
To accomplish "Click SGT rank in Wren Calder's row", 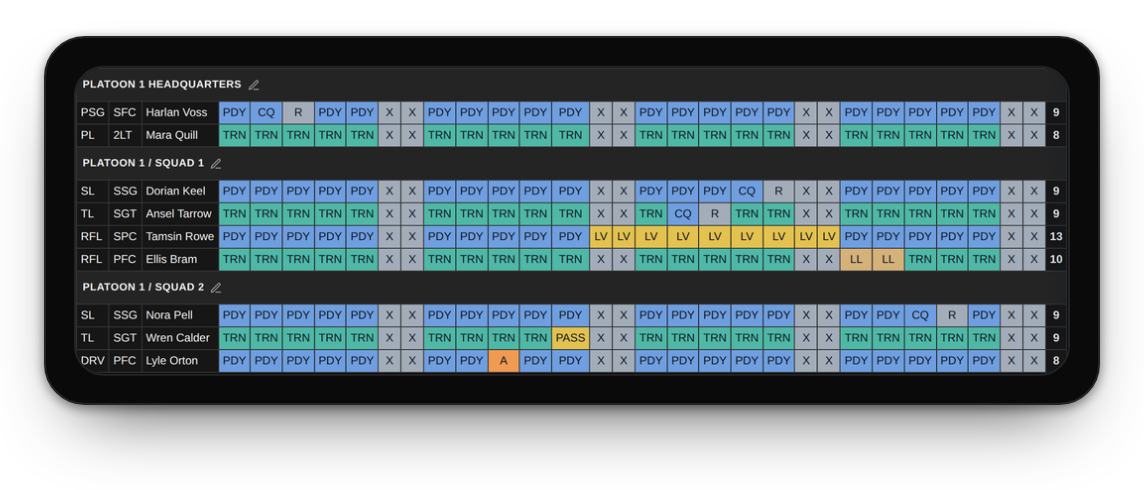I will 125,338.
